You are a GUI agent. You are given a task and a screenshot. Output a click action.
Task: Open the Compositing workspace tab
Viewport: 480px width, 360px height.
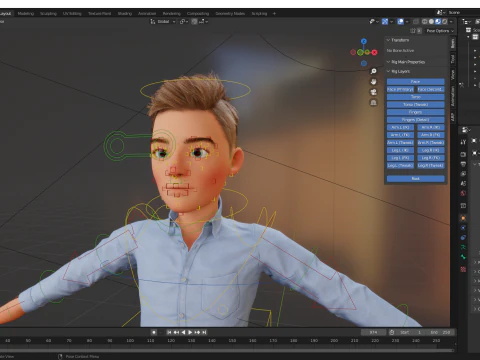point(198,14)
